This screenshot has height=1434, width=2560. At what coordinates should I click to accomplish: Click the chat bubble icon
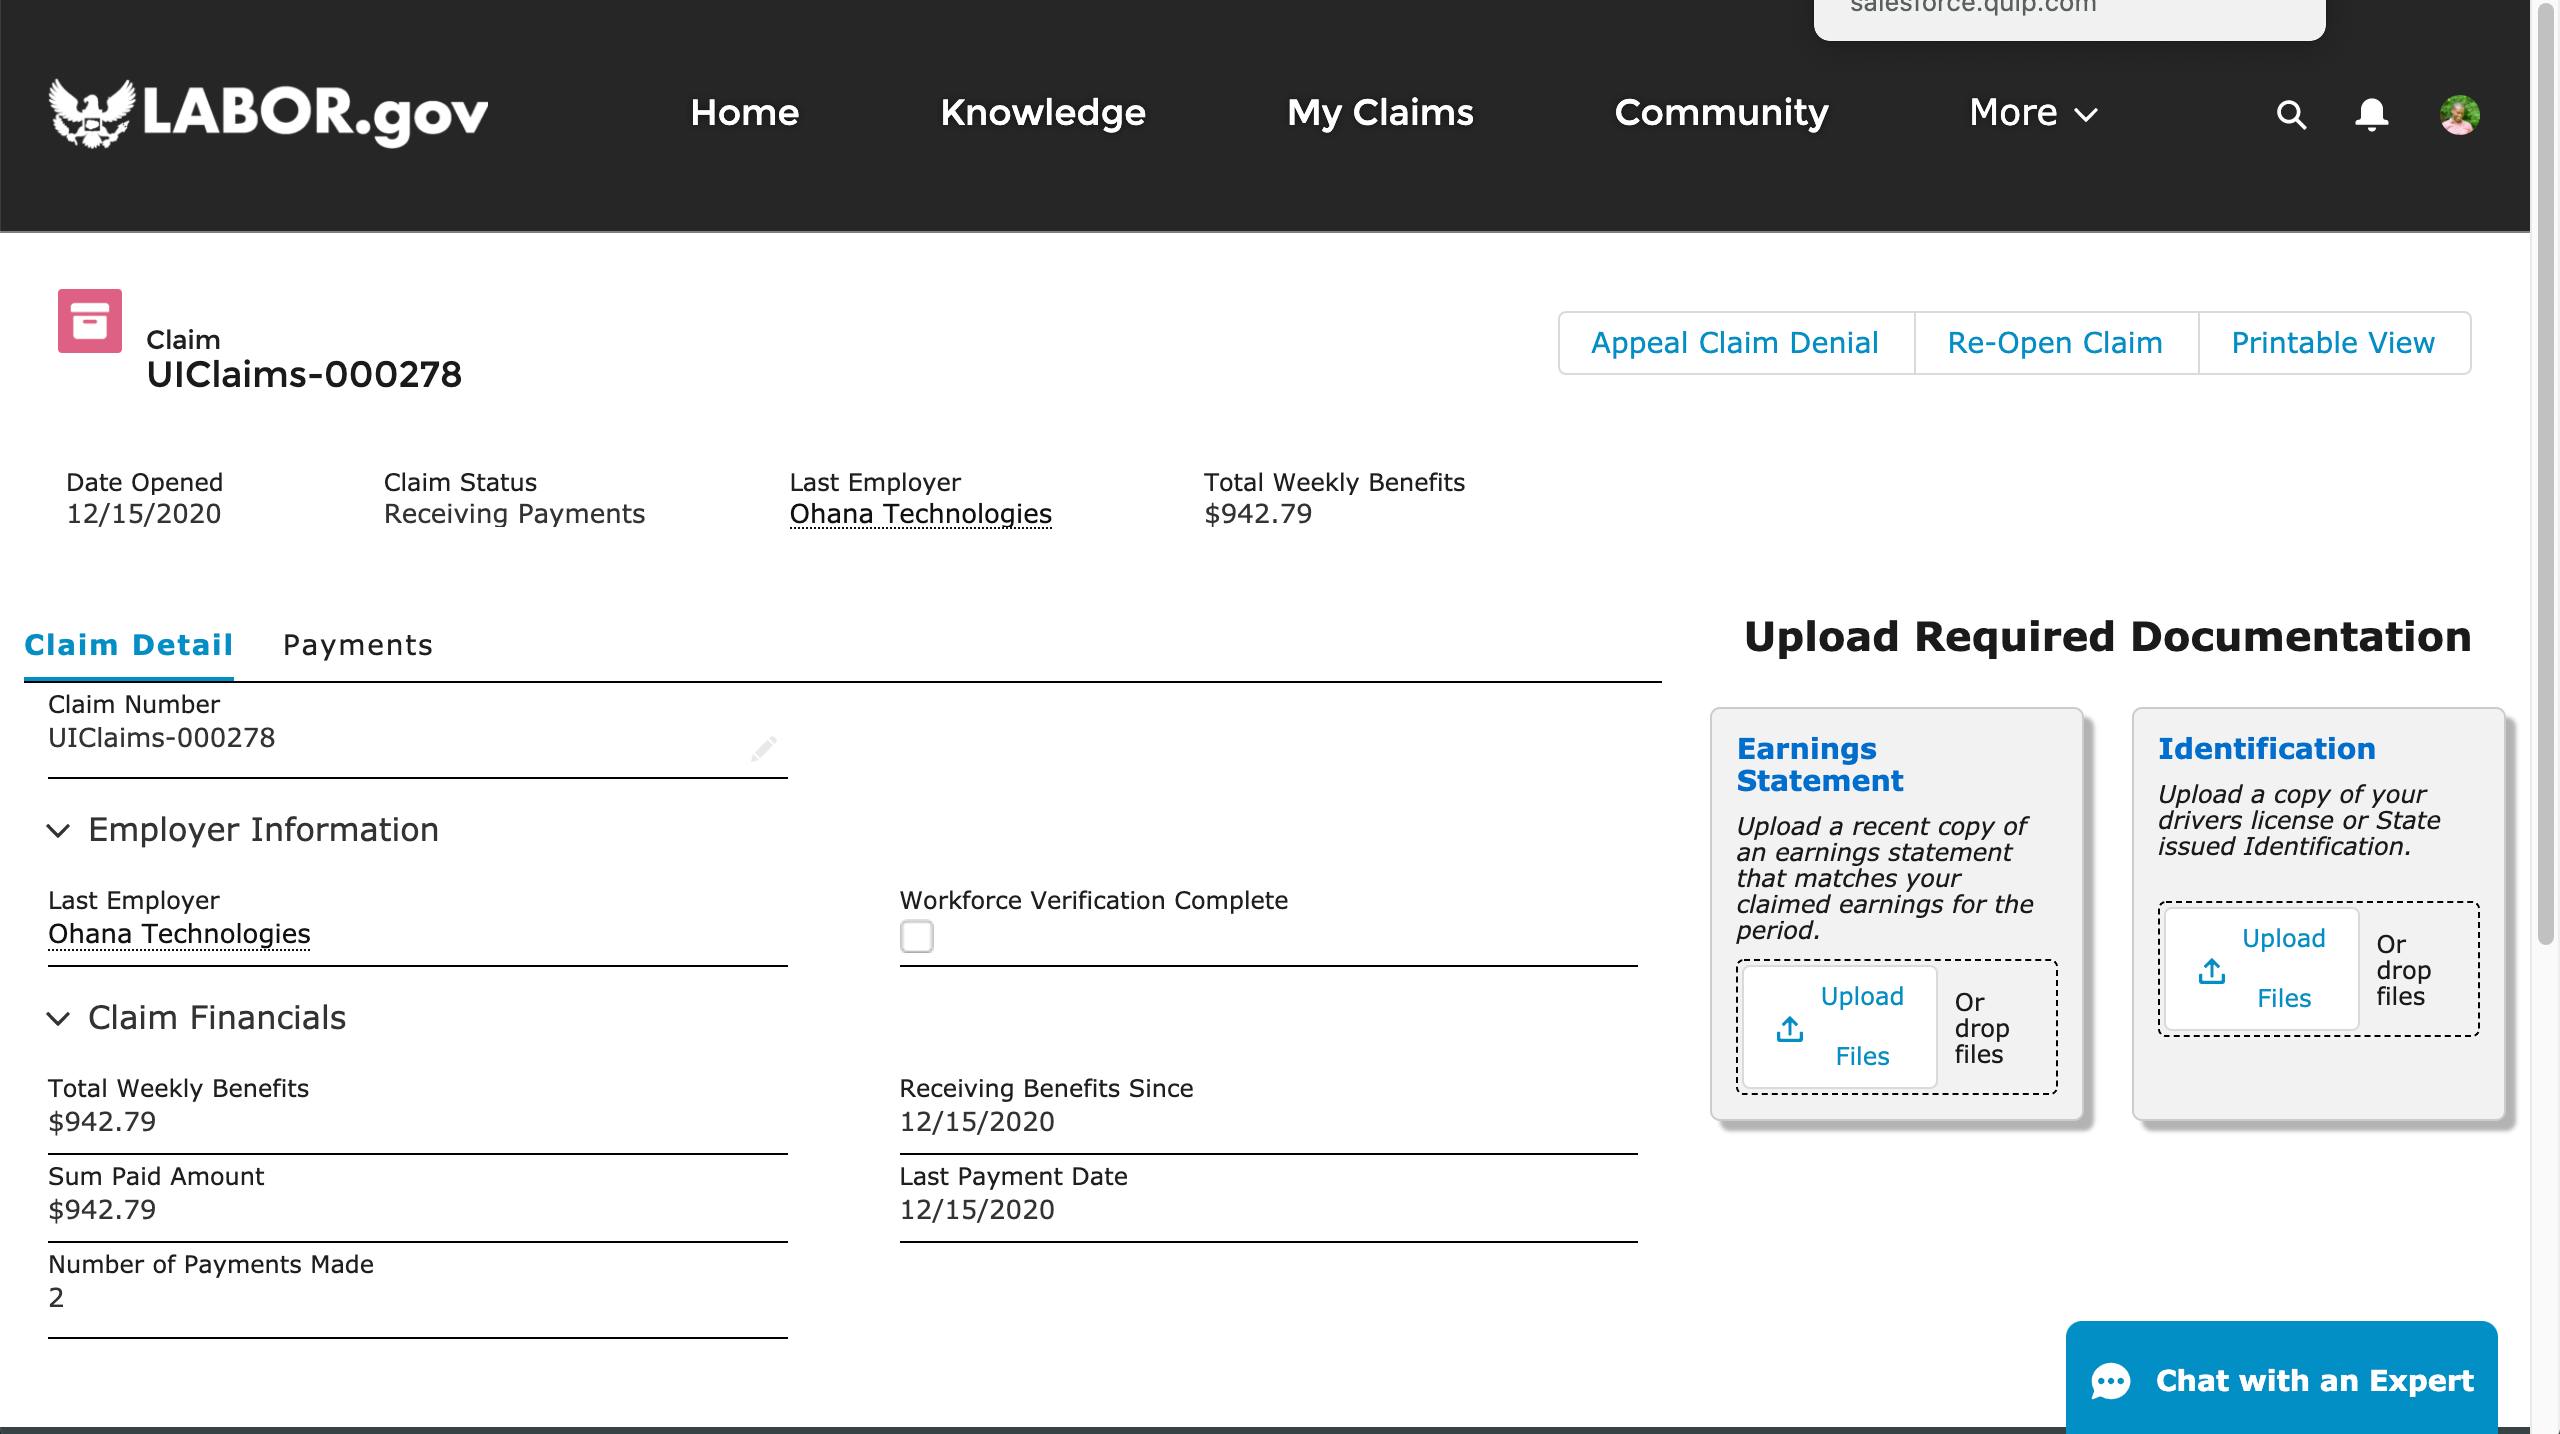2111,1382
